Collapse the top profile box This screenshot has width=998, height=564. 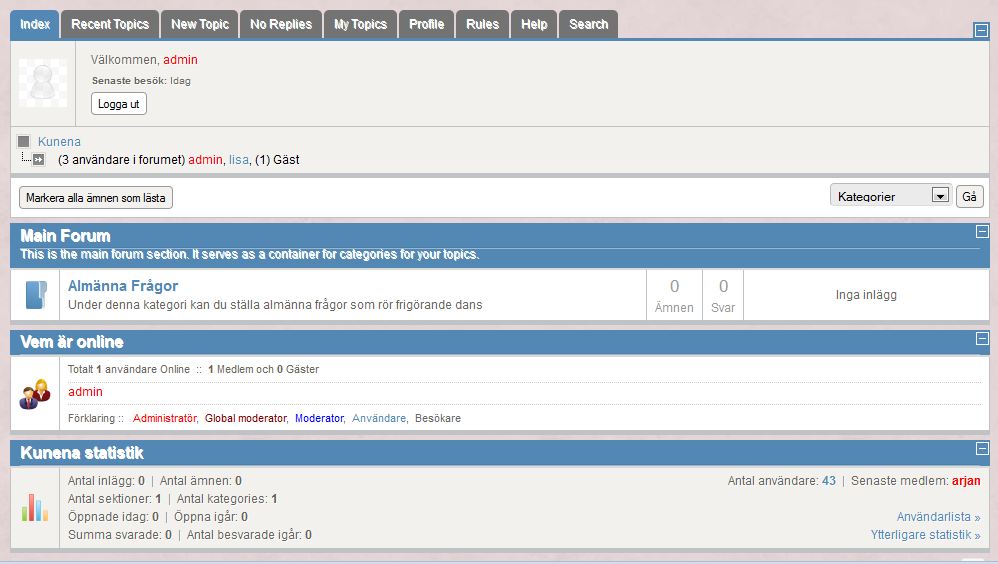click(x=981, y=31)
